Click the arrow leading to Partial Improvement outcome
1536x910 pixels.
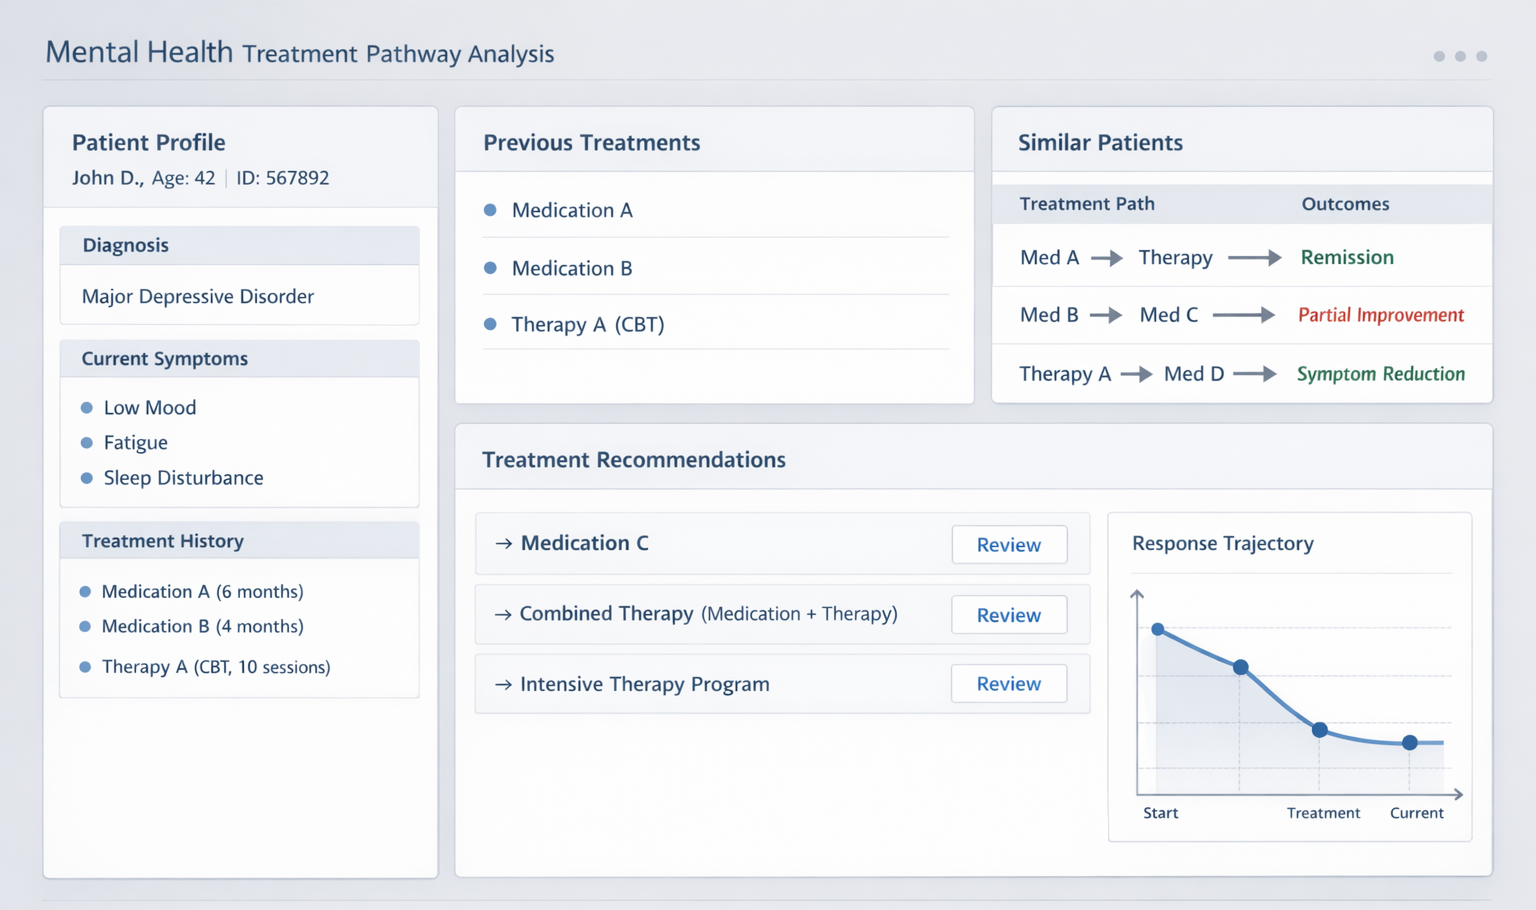pyautogui.click(x=1243, y=314)
